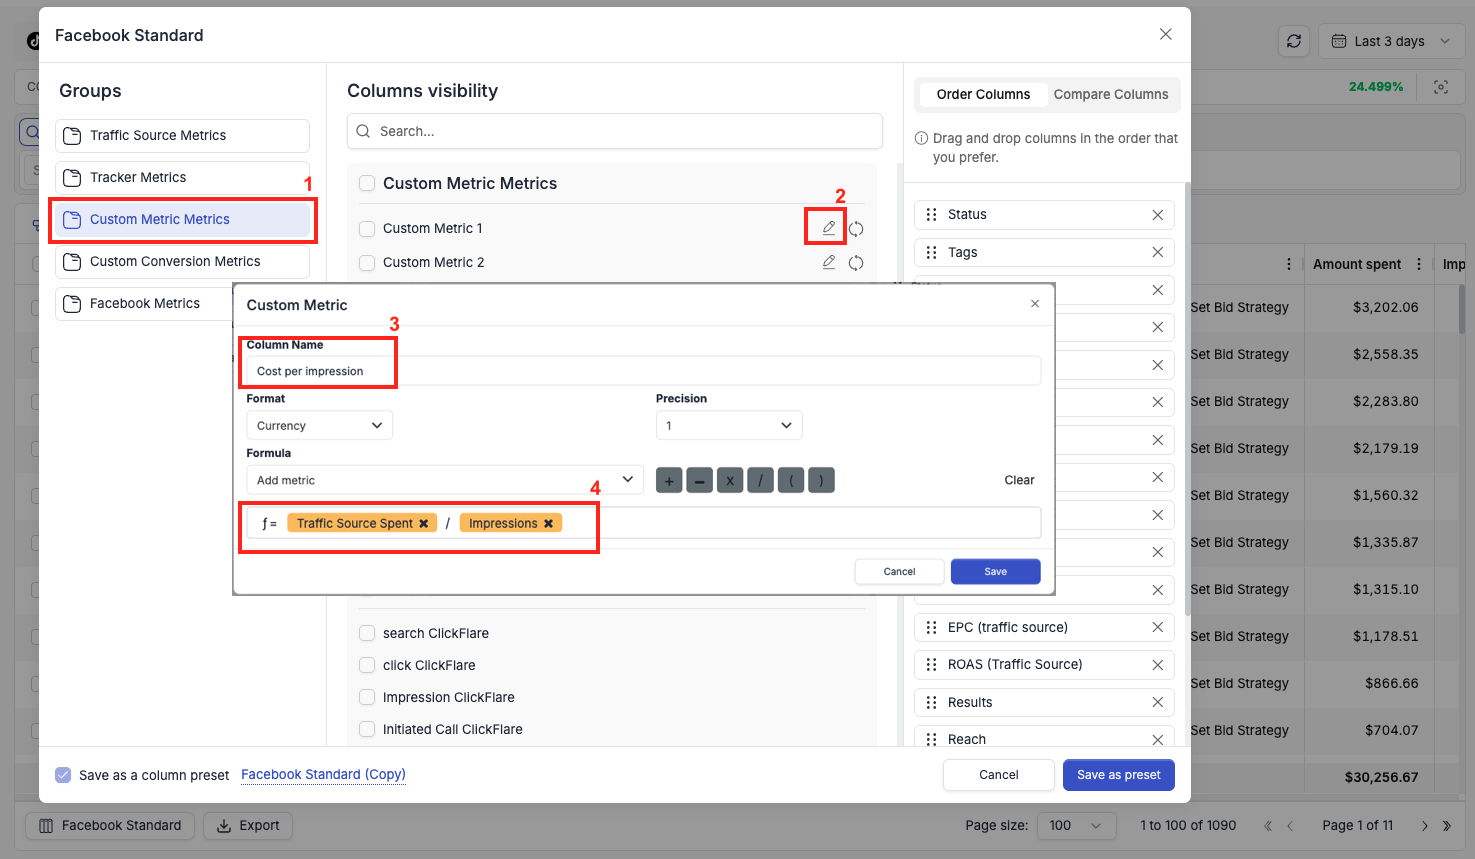Click the edit pencil for Custom Metric 1
1475x859 pixels.
click(829, 228)
